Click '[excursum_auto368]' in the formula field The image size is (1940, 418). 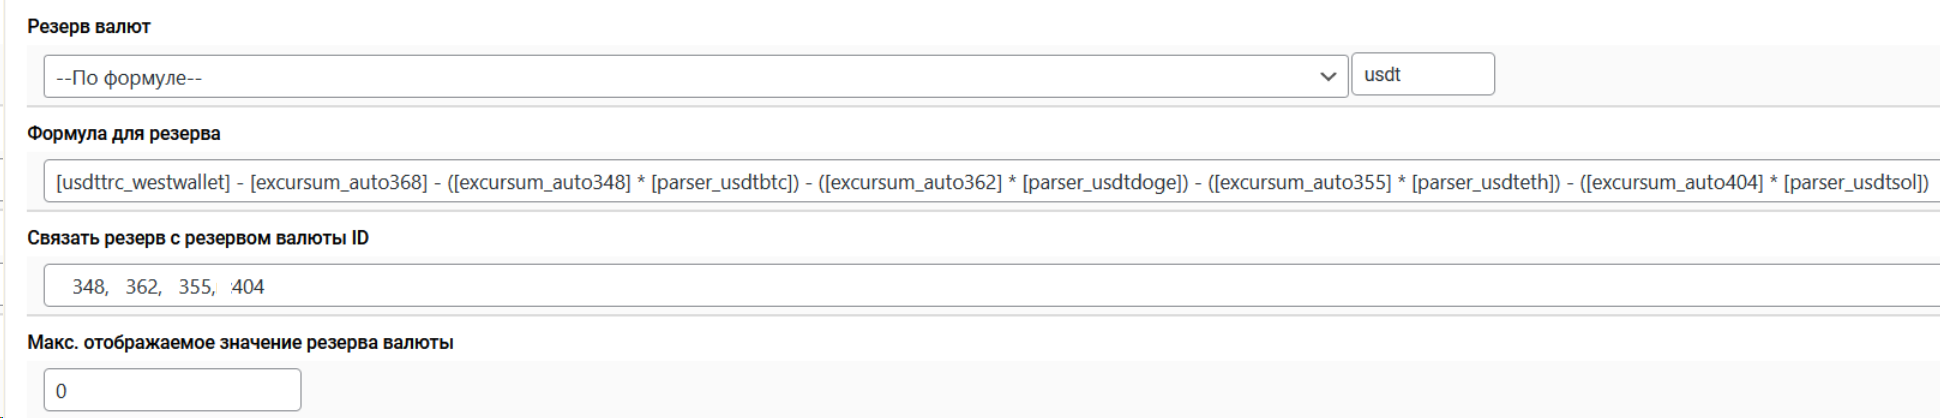pyautogui.click(x=338, y=183)
